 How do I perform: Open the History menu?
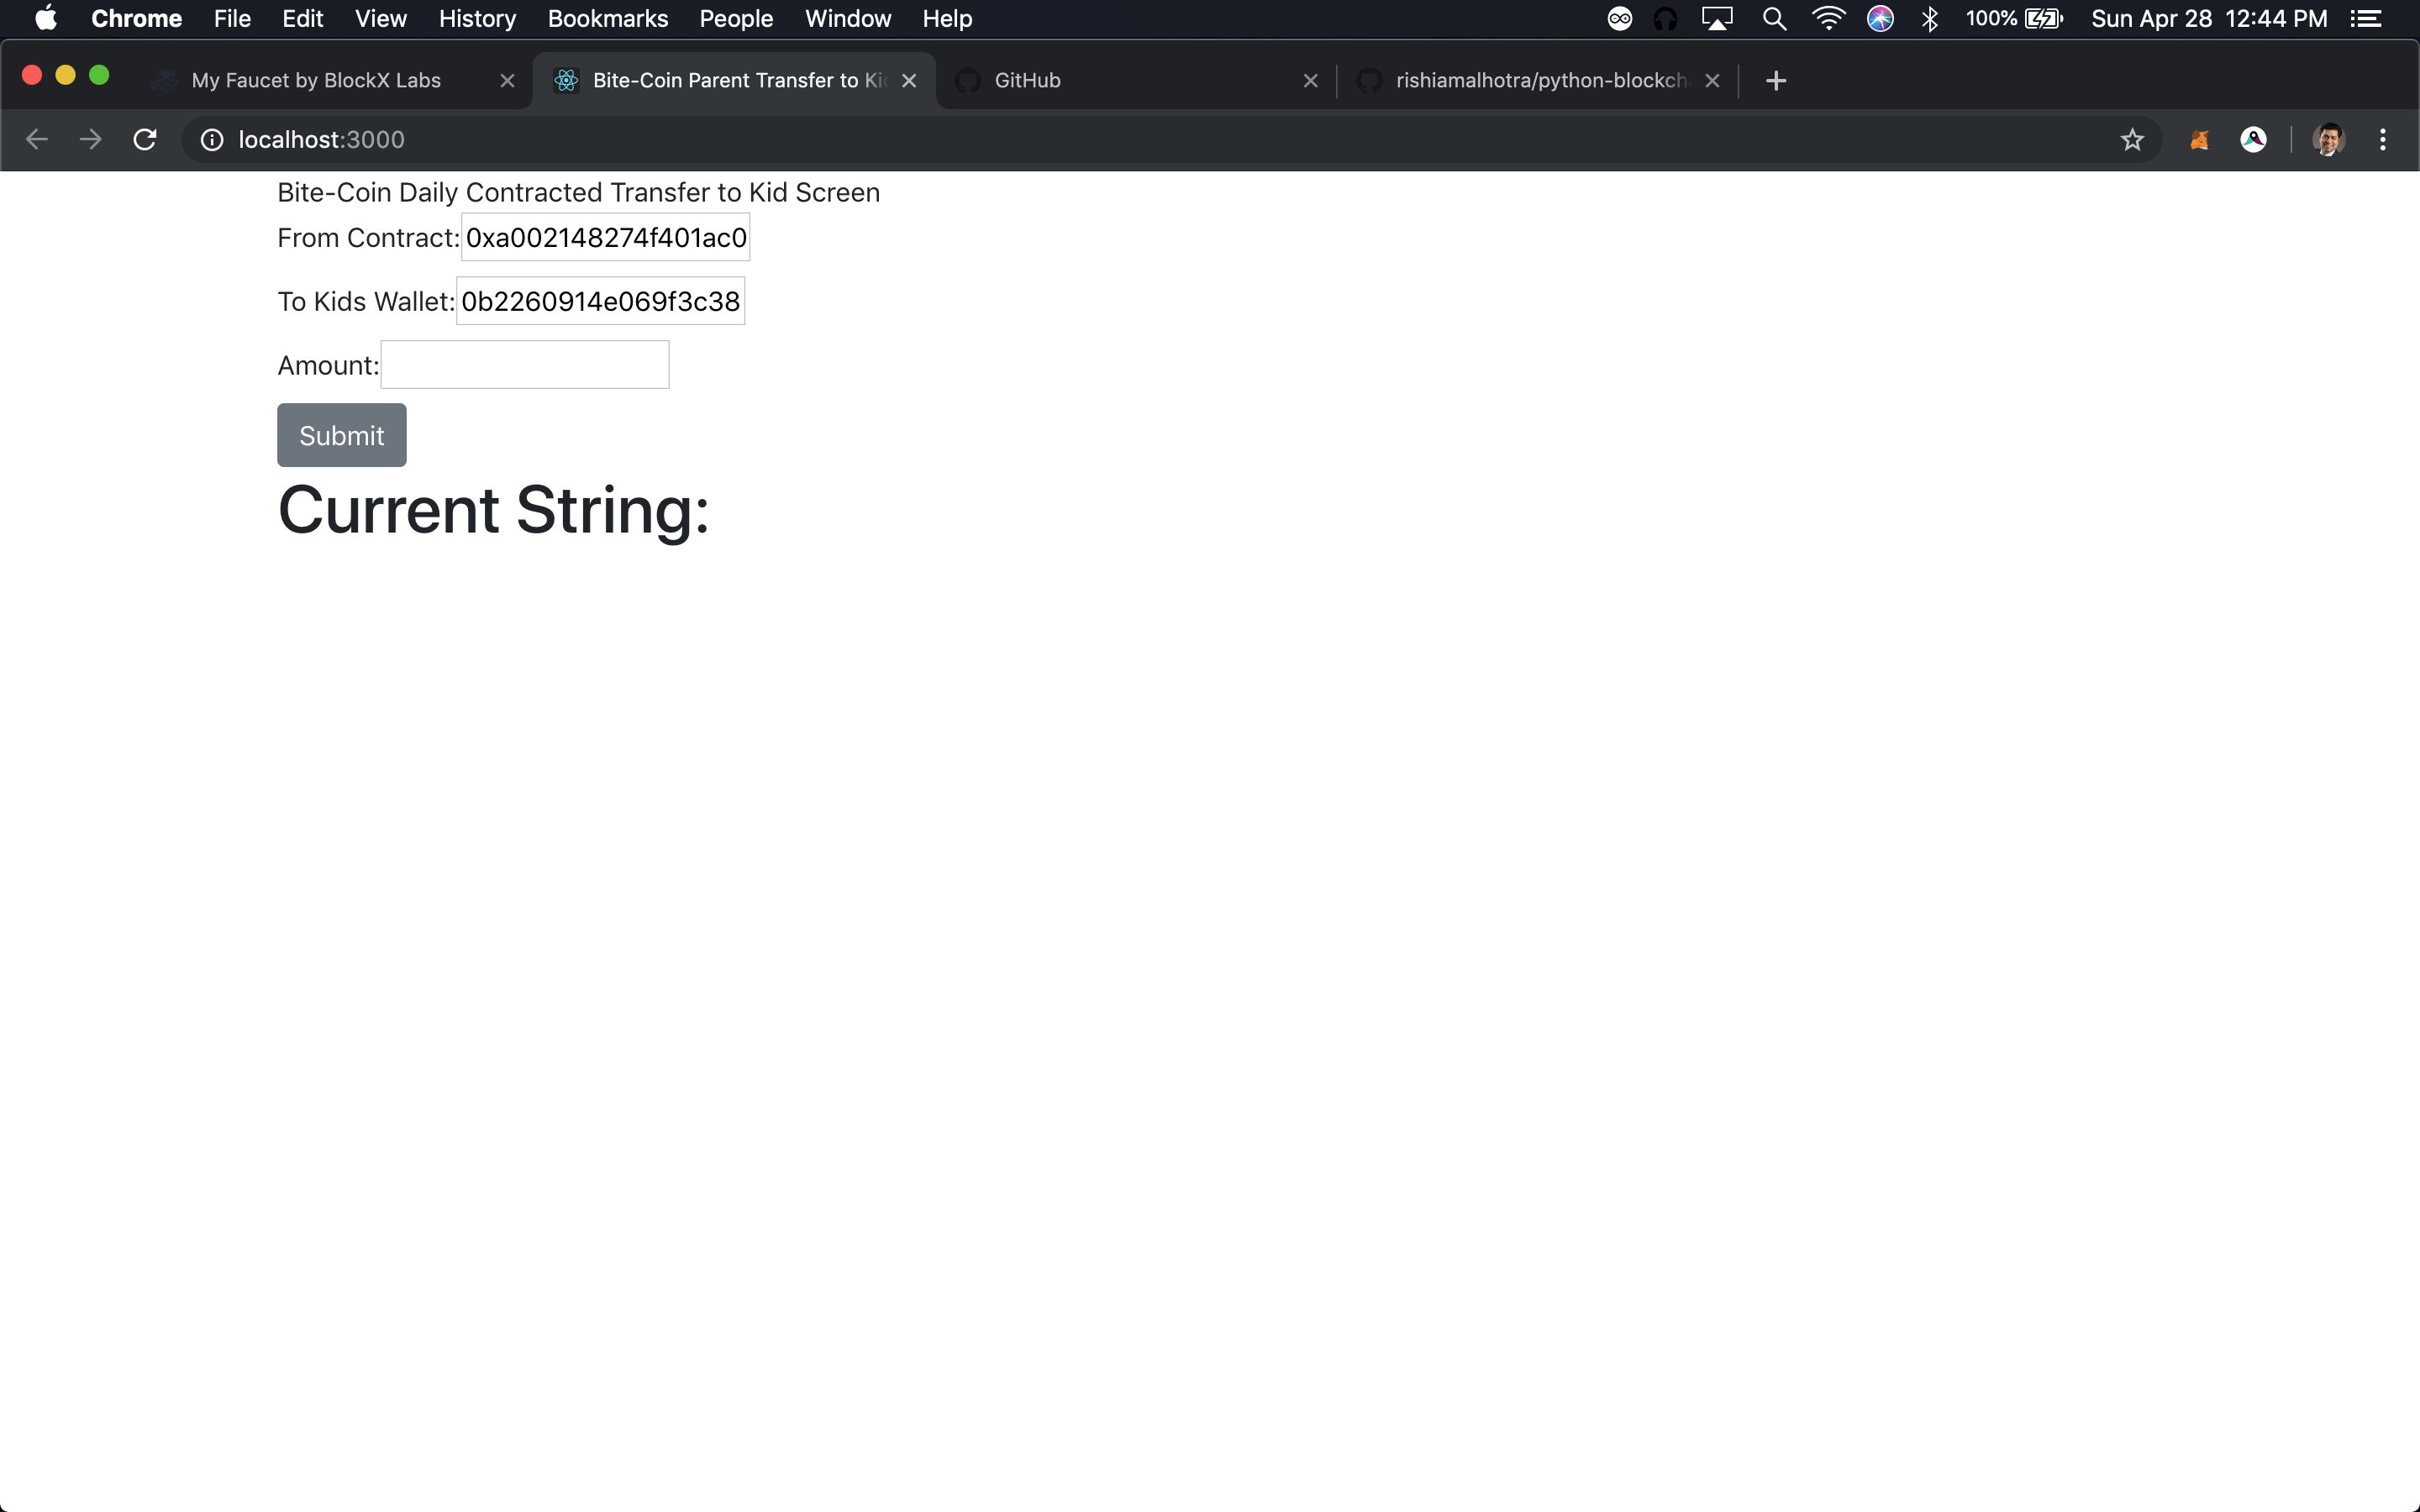[477, 19]
